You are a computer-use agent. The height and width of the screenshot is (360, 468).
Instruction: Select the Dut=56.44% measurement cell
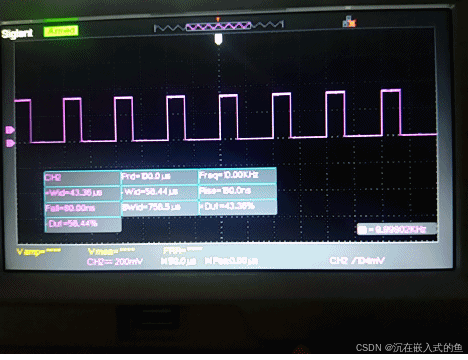coord(83,224)
